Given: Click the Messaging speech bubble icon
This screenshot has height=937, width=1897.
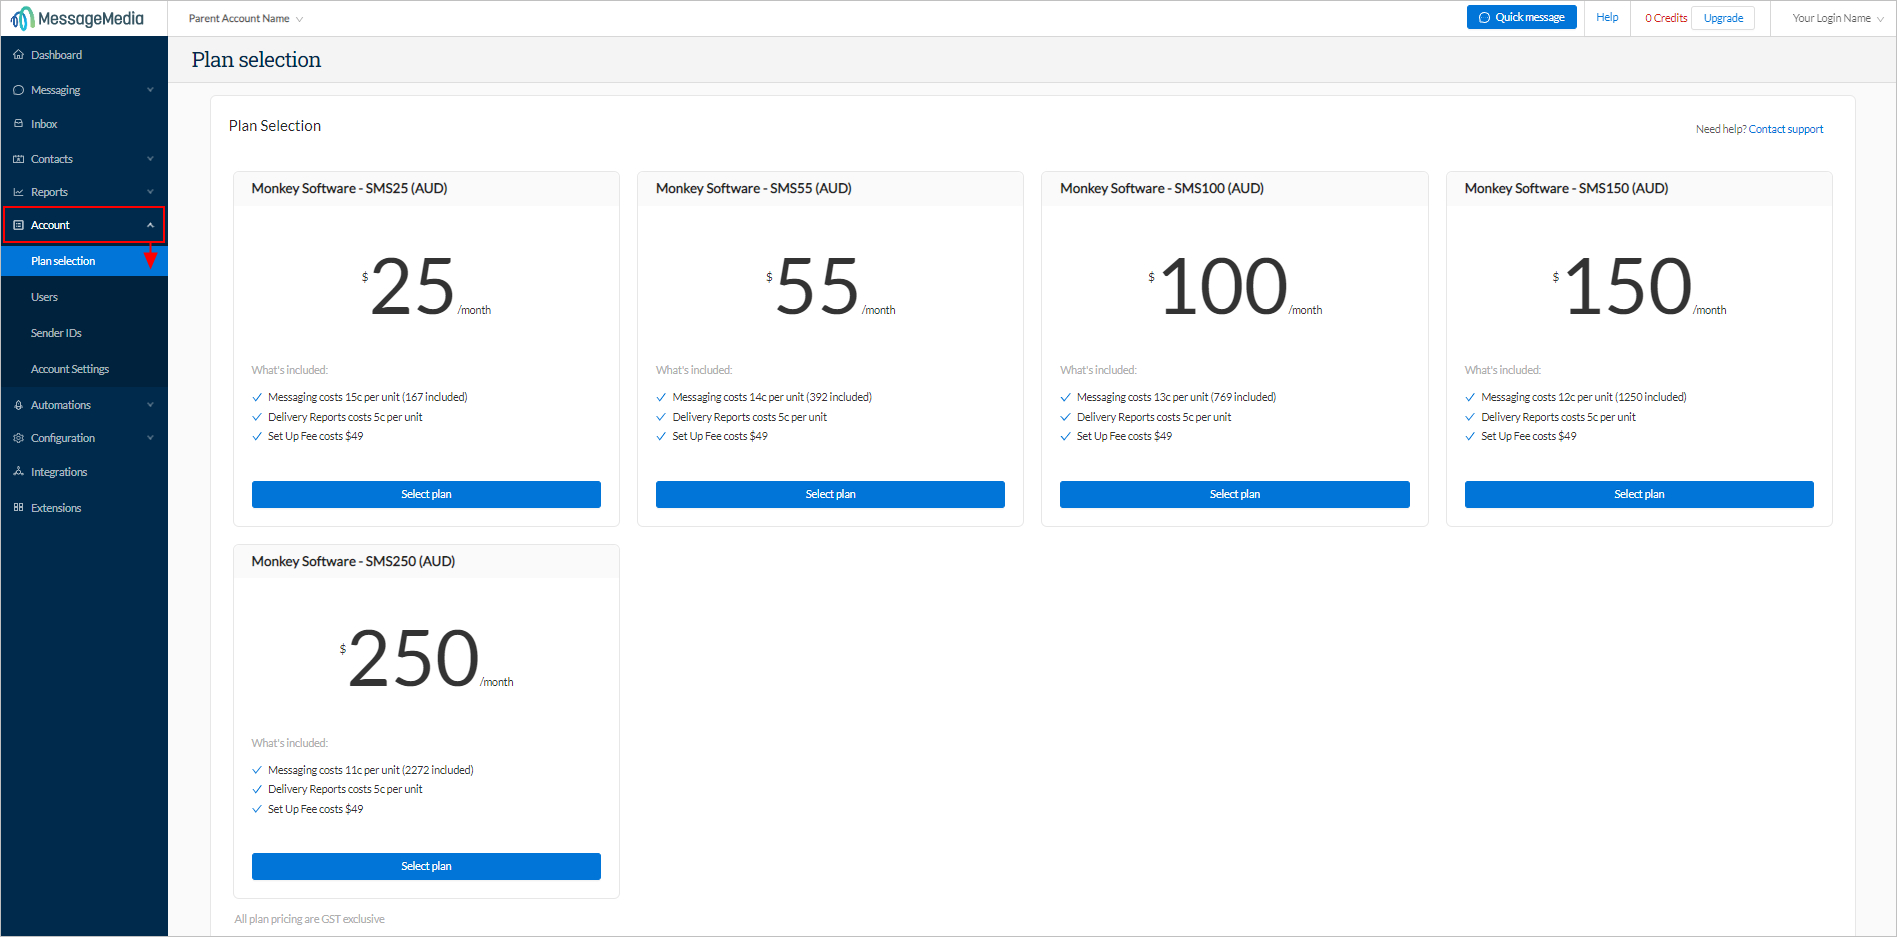Looking at the screenshot, I should click(18, 90).
